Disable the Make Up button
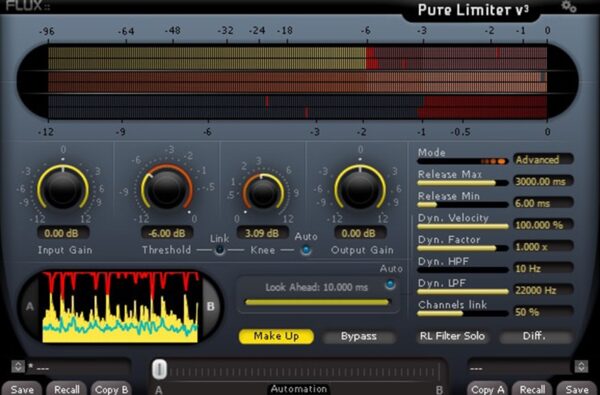The image size is (600, 395). pos(276,336)
